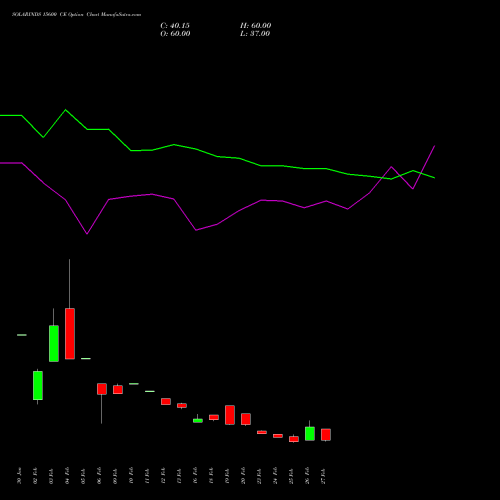
Task: Click the 20 Feb date label
Action: [x=243, y=476]
